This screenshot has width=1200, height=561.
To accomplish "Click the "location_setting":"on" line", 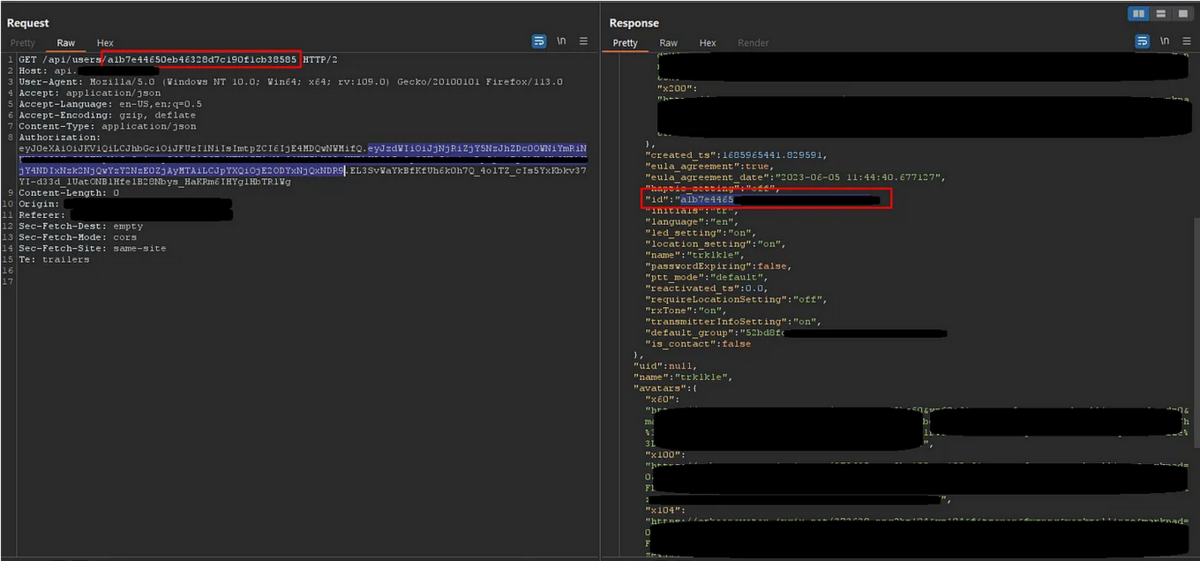I will click(x=716, y=244).
